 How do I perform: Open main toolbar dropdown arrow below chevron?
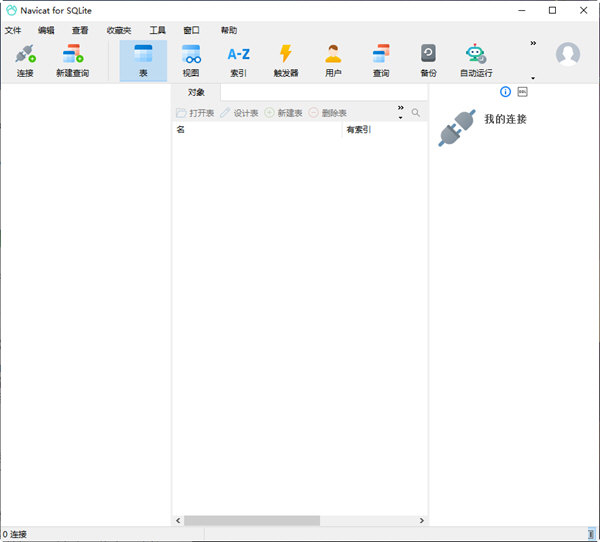(533, 78)
